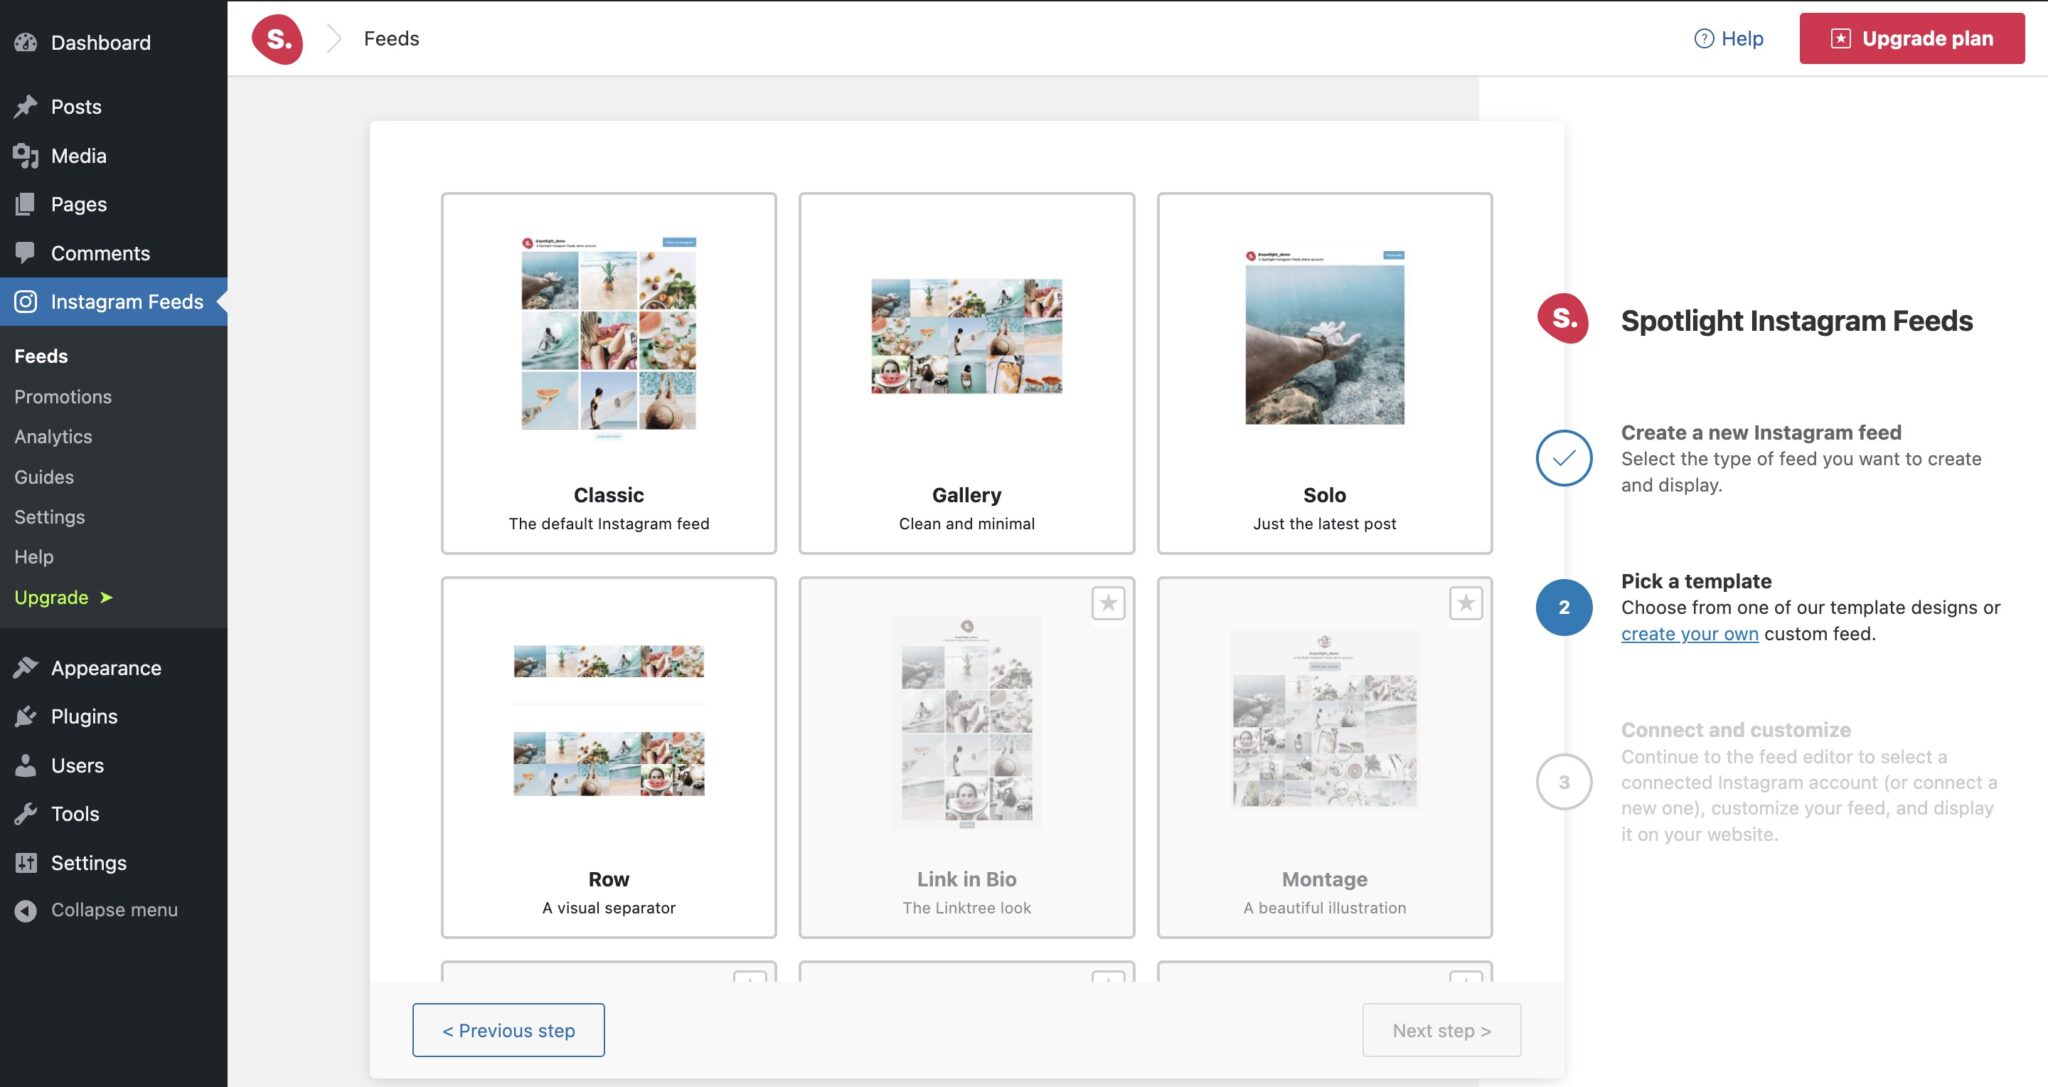Choose the Gallery template preview image
The width and height of the screenshot is (2048, 1087).
click(x=967, y=336)
